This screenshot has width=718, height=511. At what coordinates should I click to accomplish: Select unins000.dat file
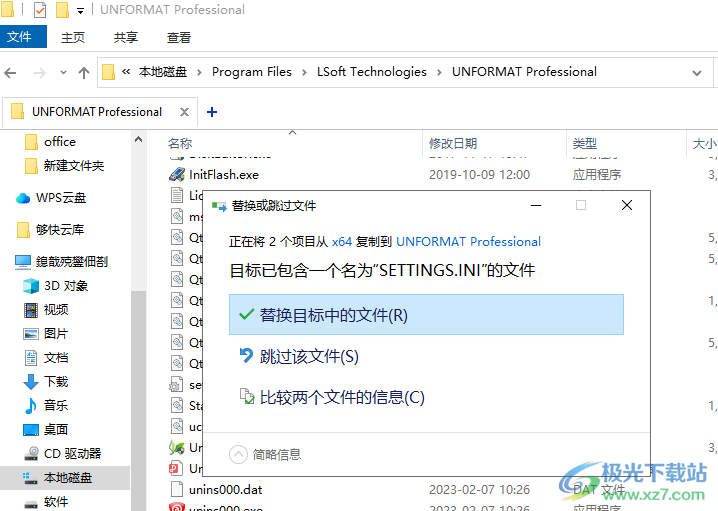coord(225,490)
